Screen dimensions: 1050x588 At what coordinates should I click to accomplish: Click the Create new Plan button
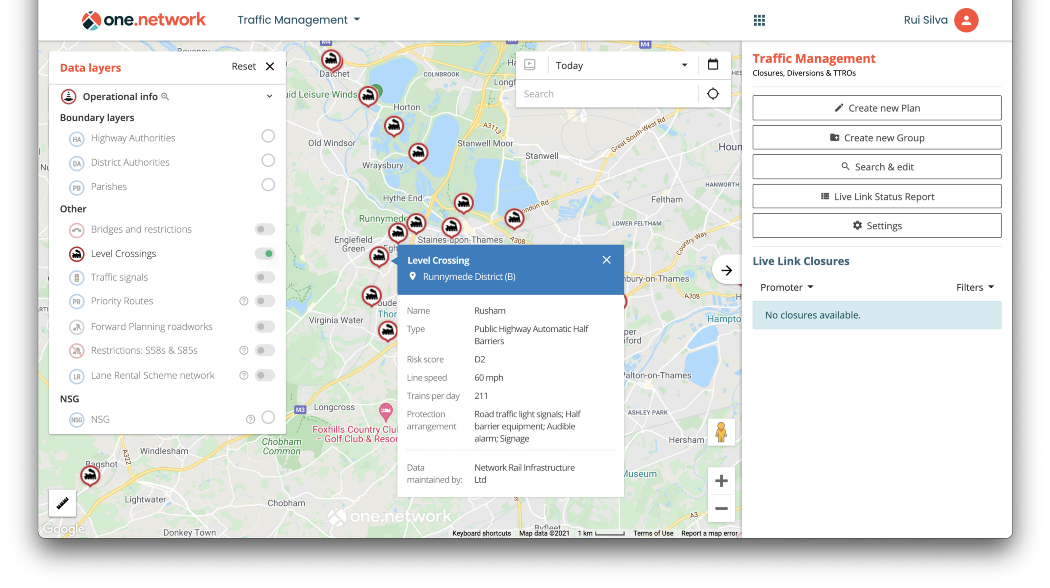coord(876,108)
